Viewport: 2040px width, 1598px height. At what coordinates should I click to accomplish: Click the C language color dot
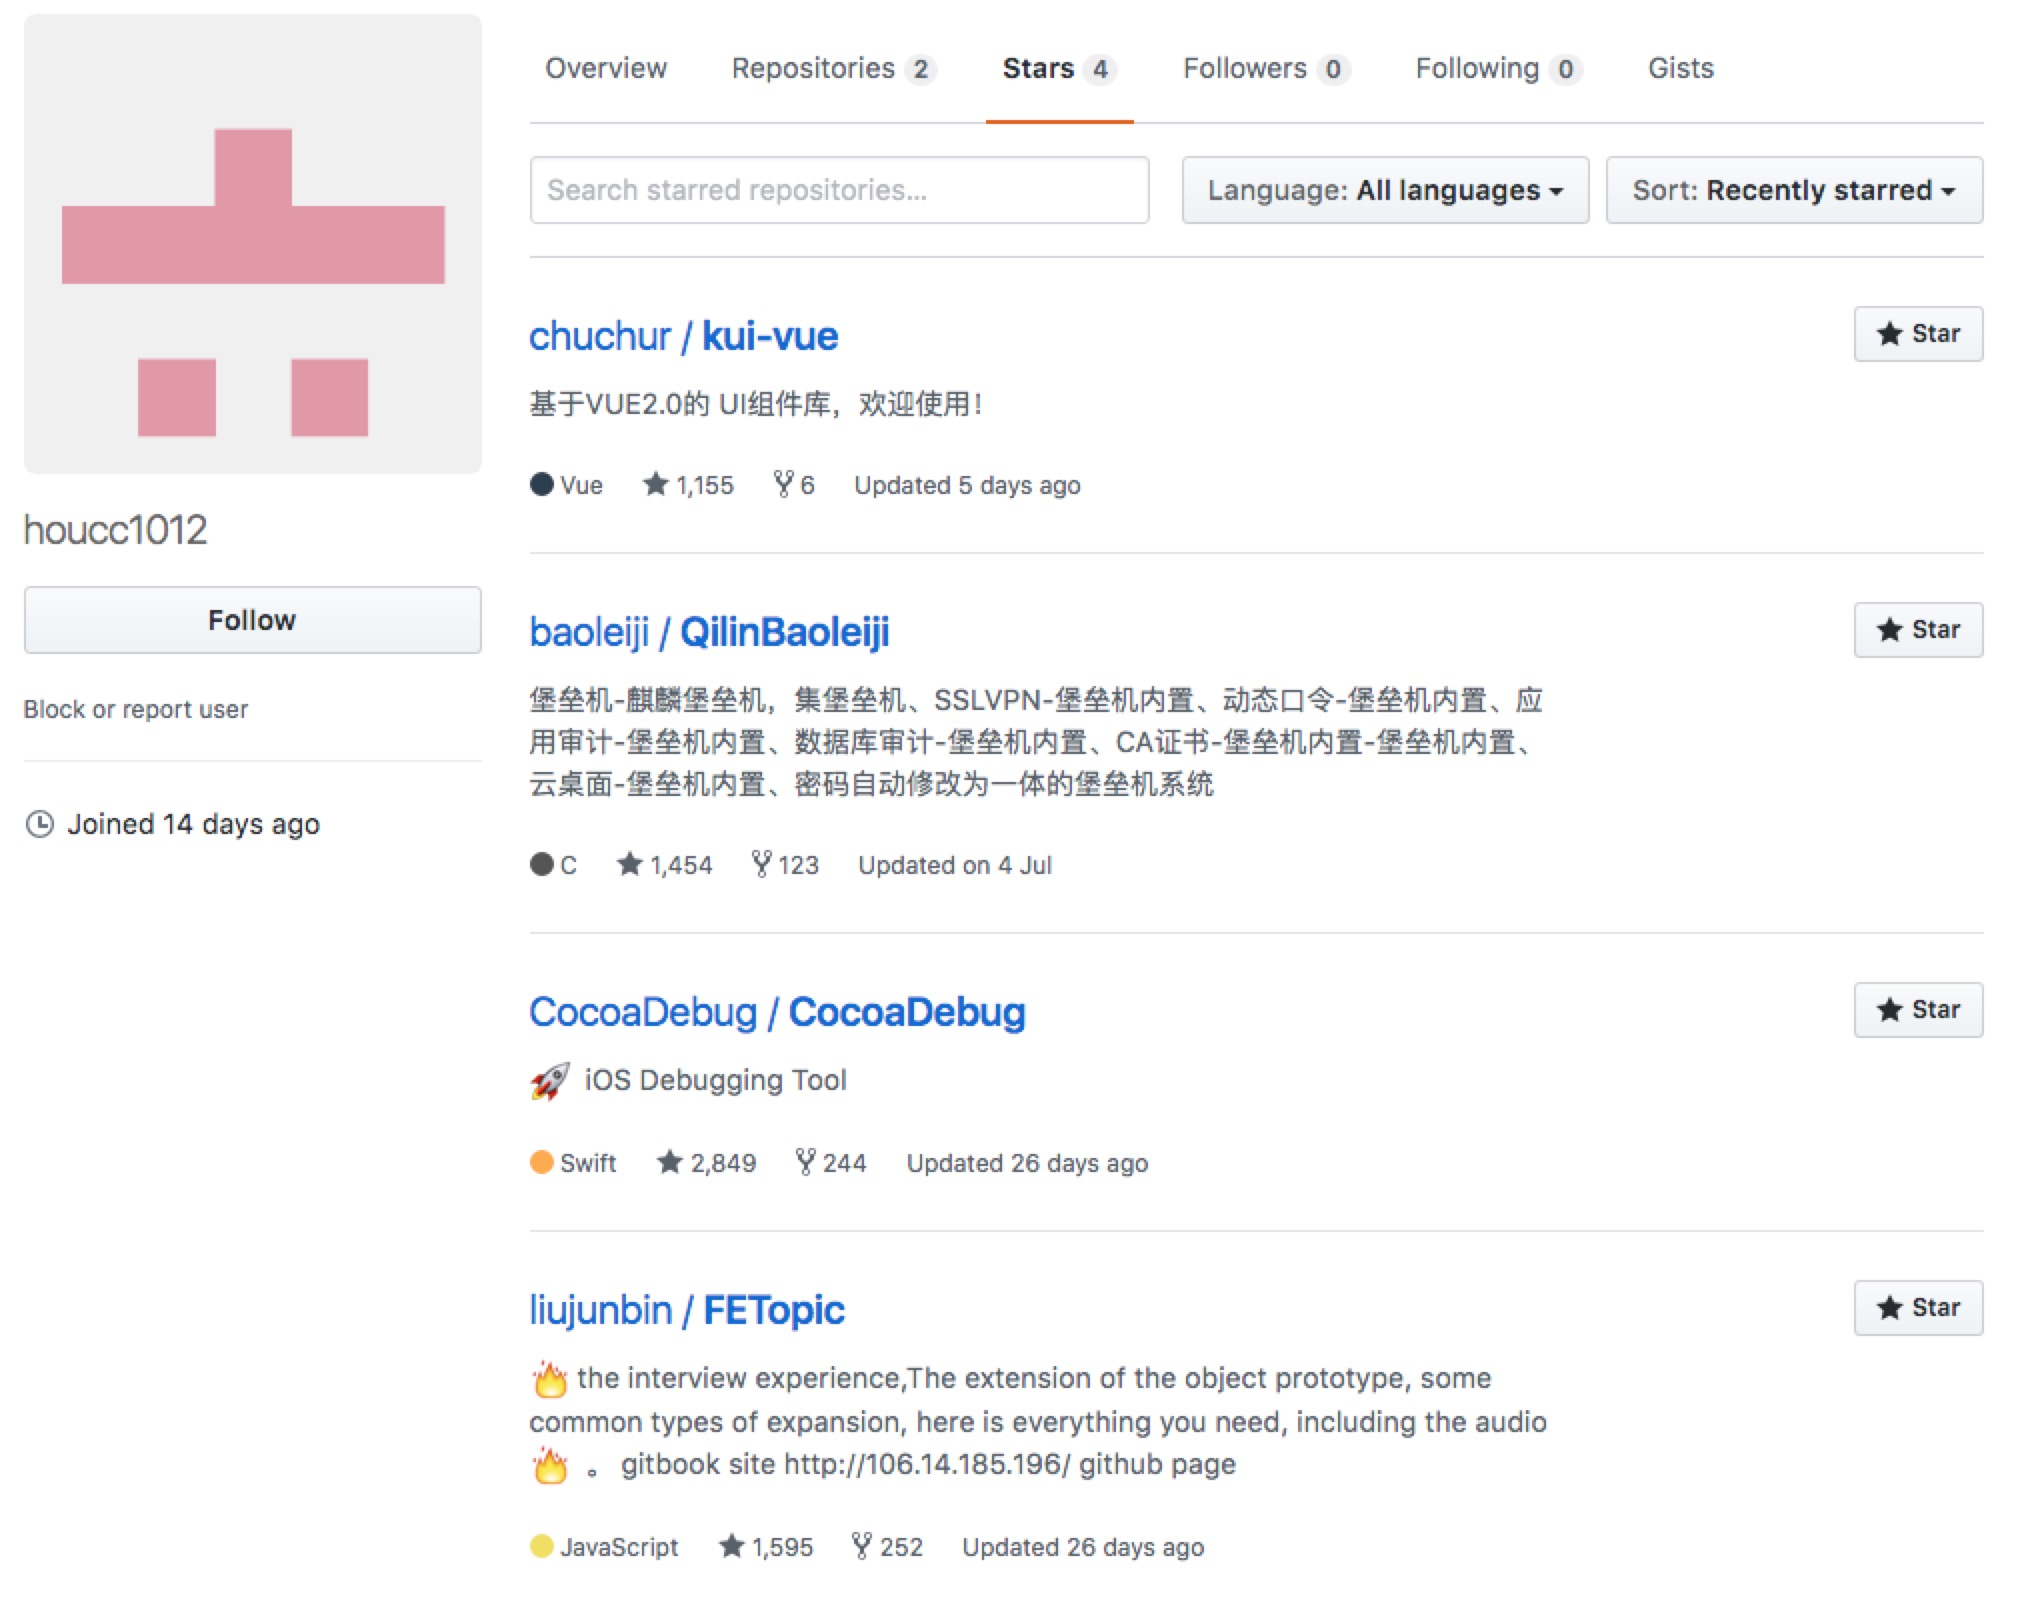tap(542, 864)
